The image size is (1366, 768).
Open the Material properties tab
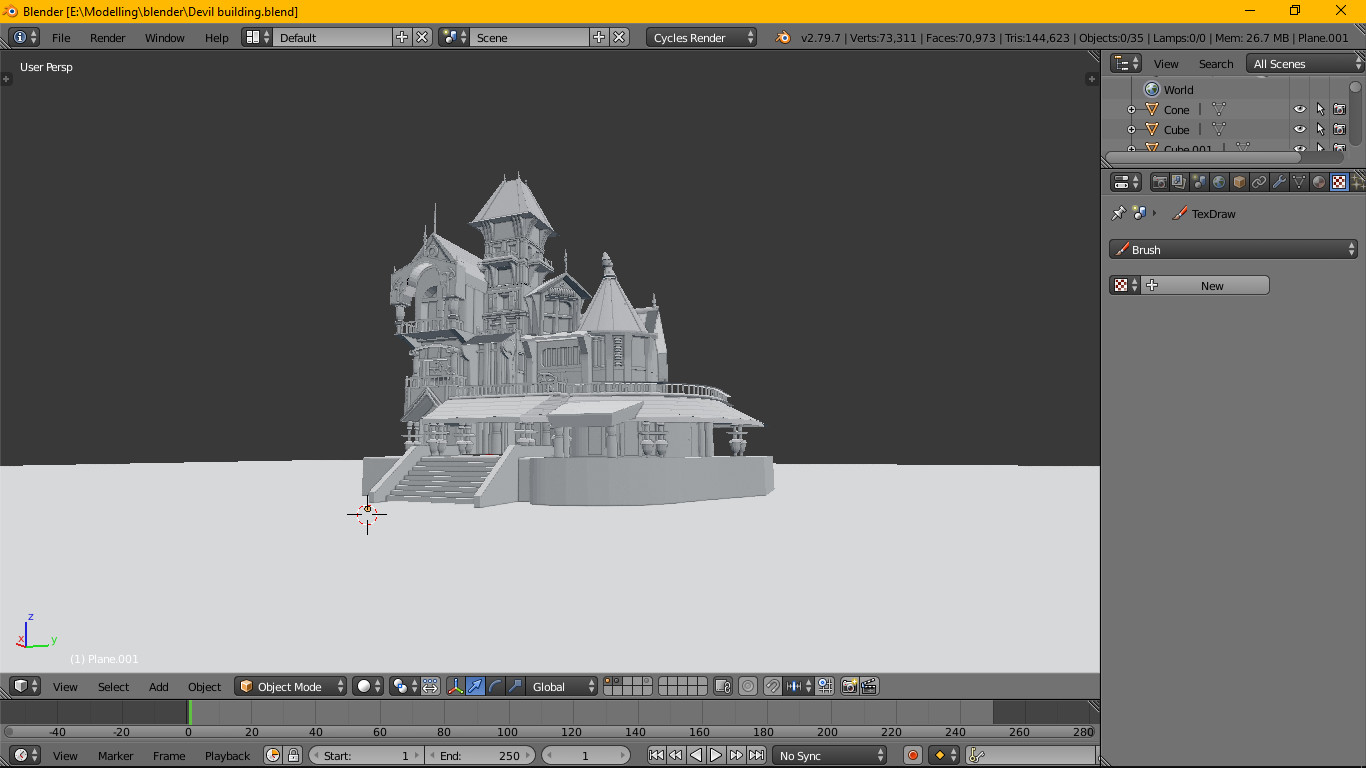1318,181
